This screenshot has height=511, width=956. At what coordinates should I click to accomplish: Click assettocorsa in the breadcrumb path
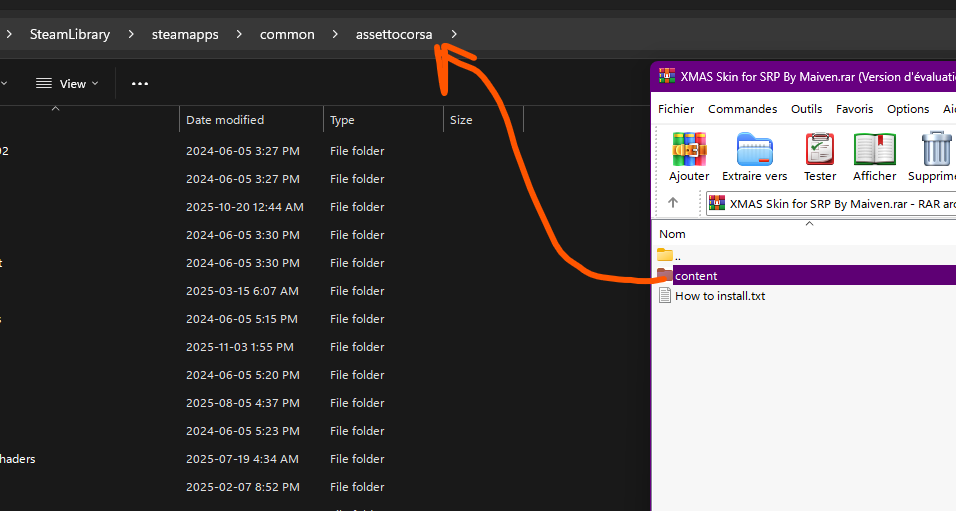point(394,34)
